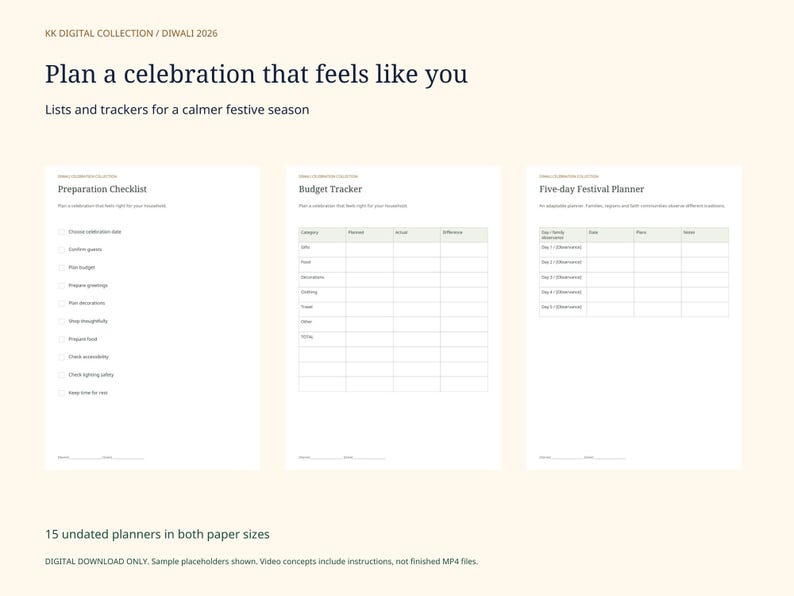Select the 'Planned' column header in Budget Tracker
This screenshot has height=596, width=794.
[370, 234]
